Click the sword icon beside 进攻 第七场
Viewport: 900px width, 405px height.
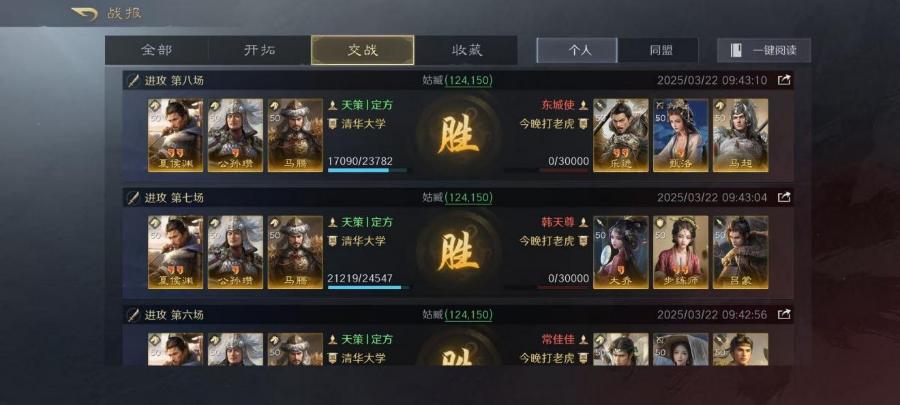pos(134,198)
